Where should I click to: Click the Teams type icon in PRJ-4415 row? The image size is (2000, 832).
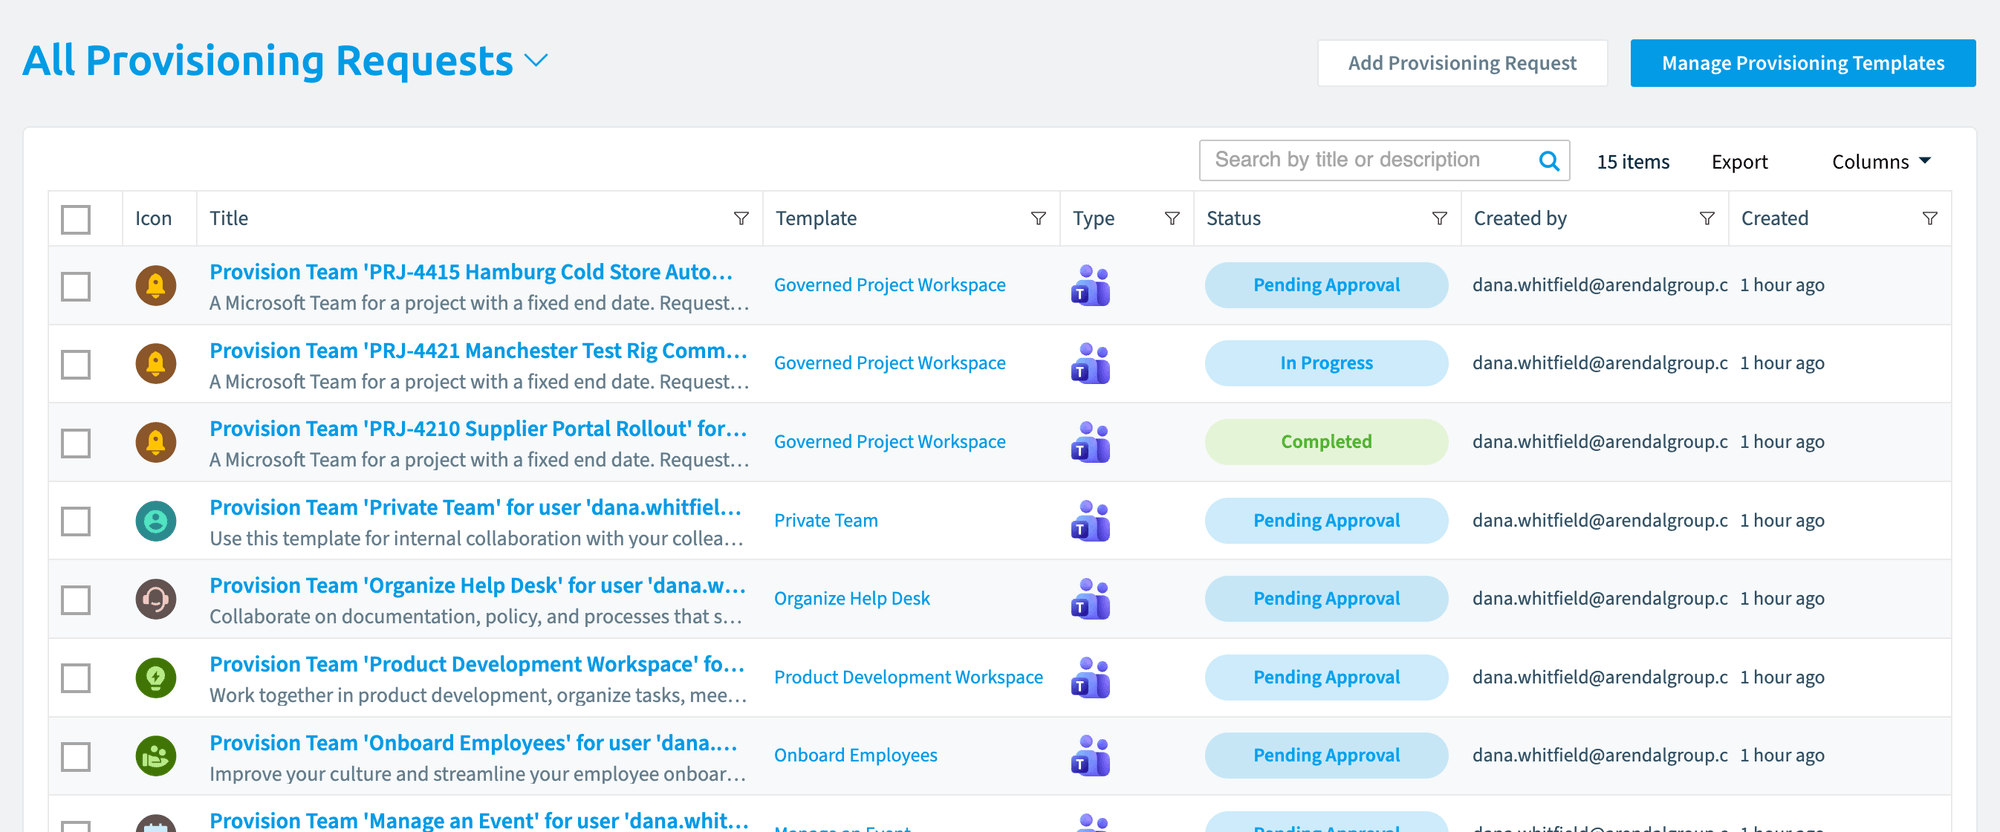pyautogui.click(x=1091, y=286)
